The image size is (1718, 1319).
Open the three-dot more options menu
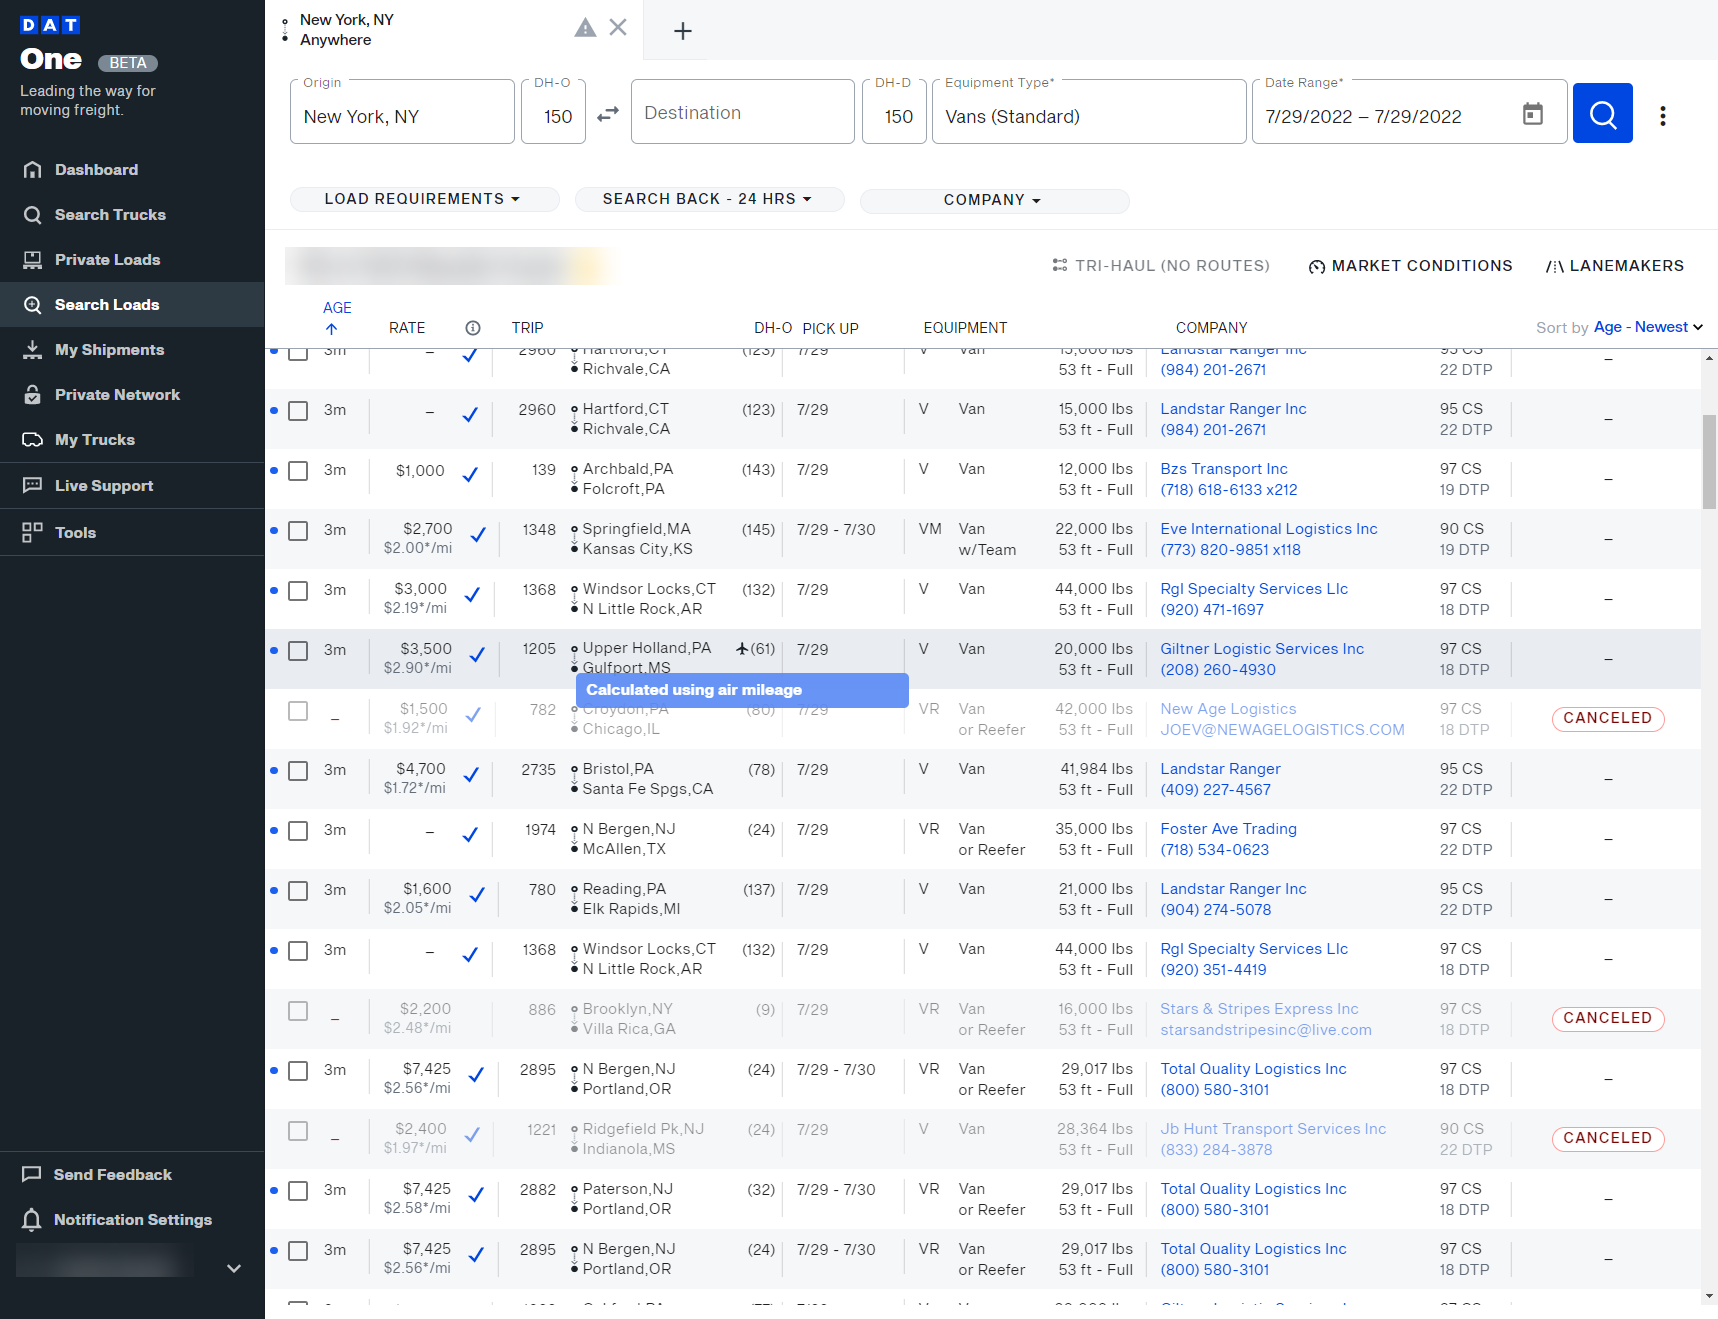(x=1663, y=116)
